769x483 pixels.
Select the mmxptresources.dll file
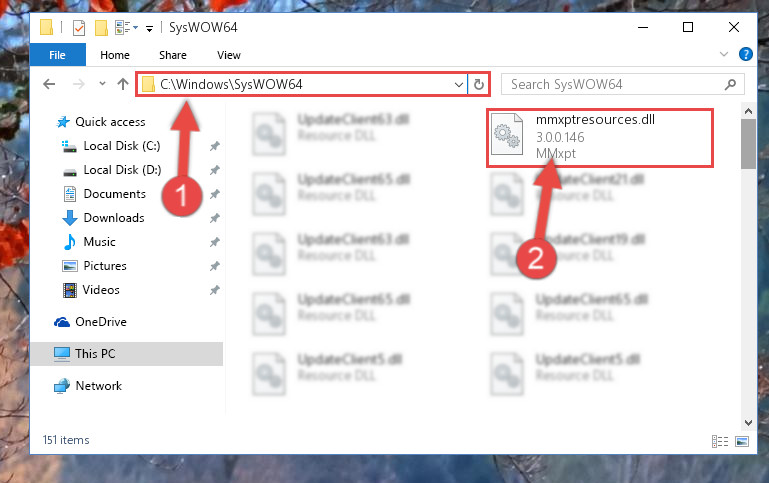tap(600, 138)
